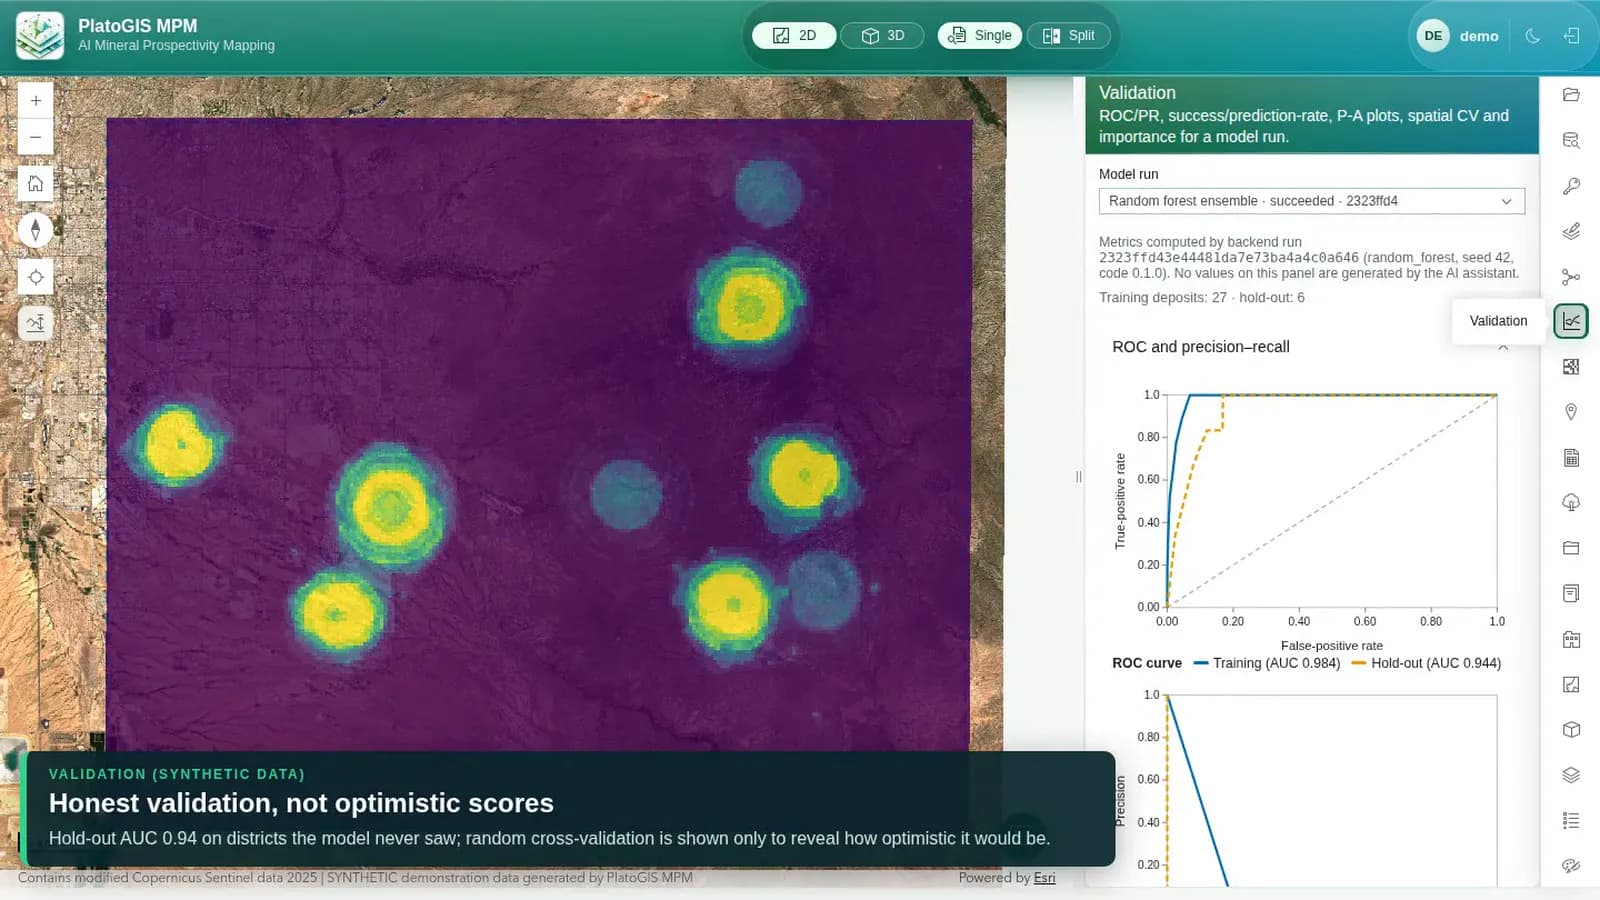
Task: Toggle dark mode with moon icon
Action: 1532,36
